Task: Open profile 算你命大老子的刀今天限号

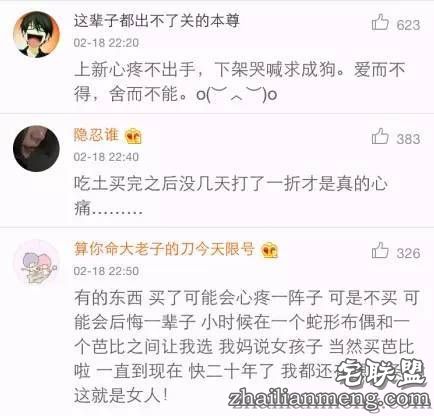Action: (x=164, y=249)
